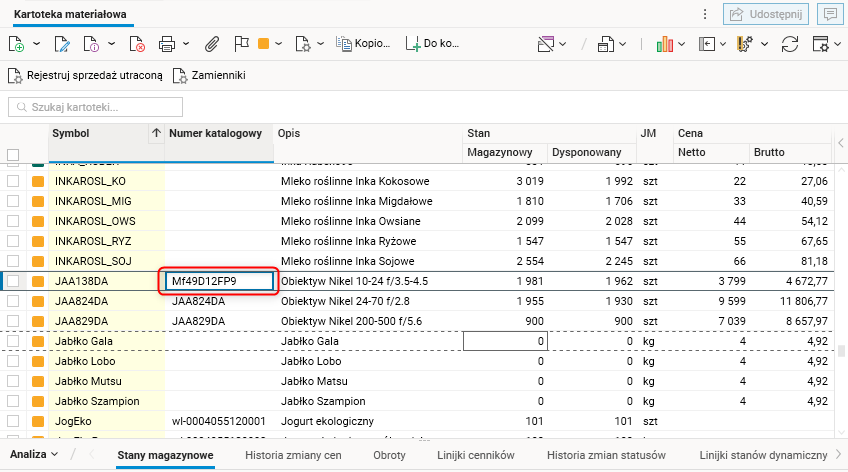848x472 pixels.
Task: Click the Szukaj kartoteki search field
Action: (x=96, y=106)
